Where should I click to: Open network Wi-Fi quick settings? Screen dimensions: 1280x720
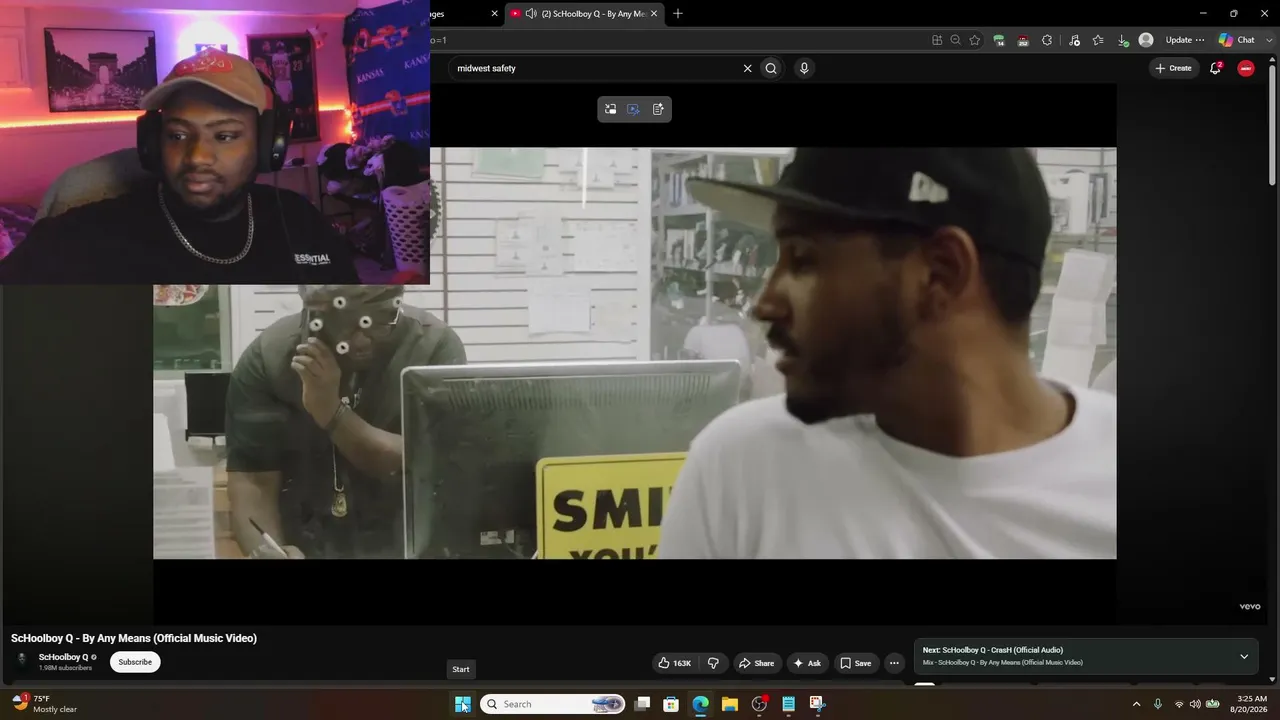(1179, 704)
